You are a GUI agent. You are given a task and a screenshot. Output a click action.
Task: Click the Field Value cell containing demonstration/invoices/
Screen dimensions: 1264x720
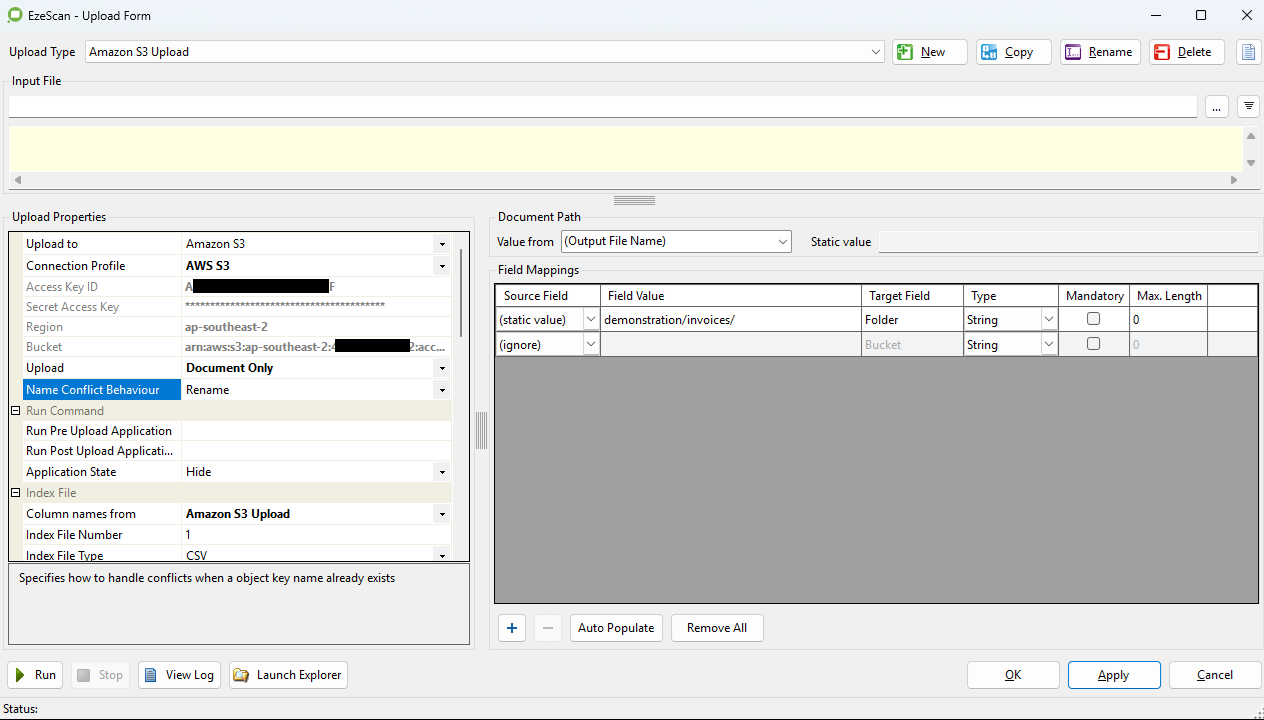[730, 320]
